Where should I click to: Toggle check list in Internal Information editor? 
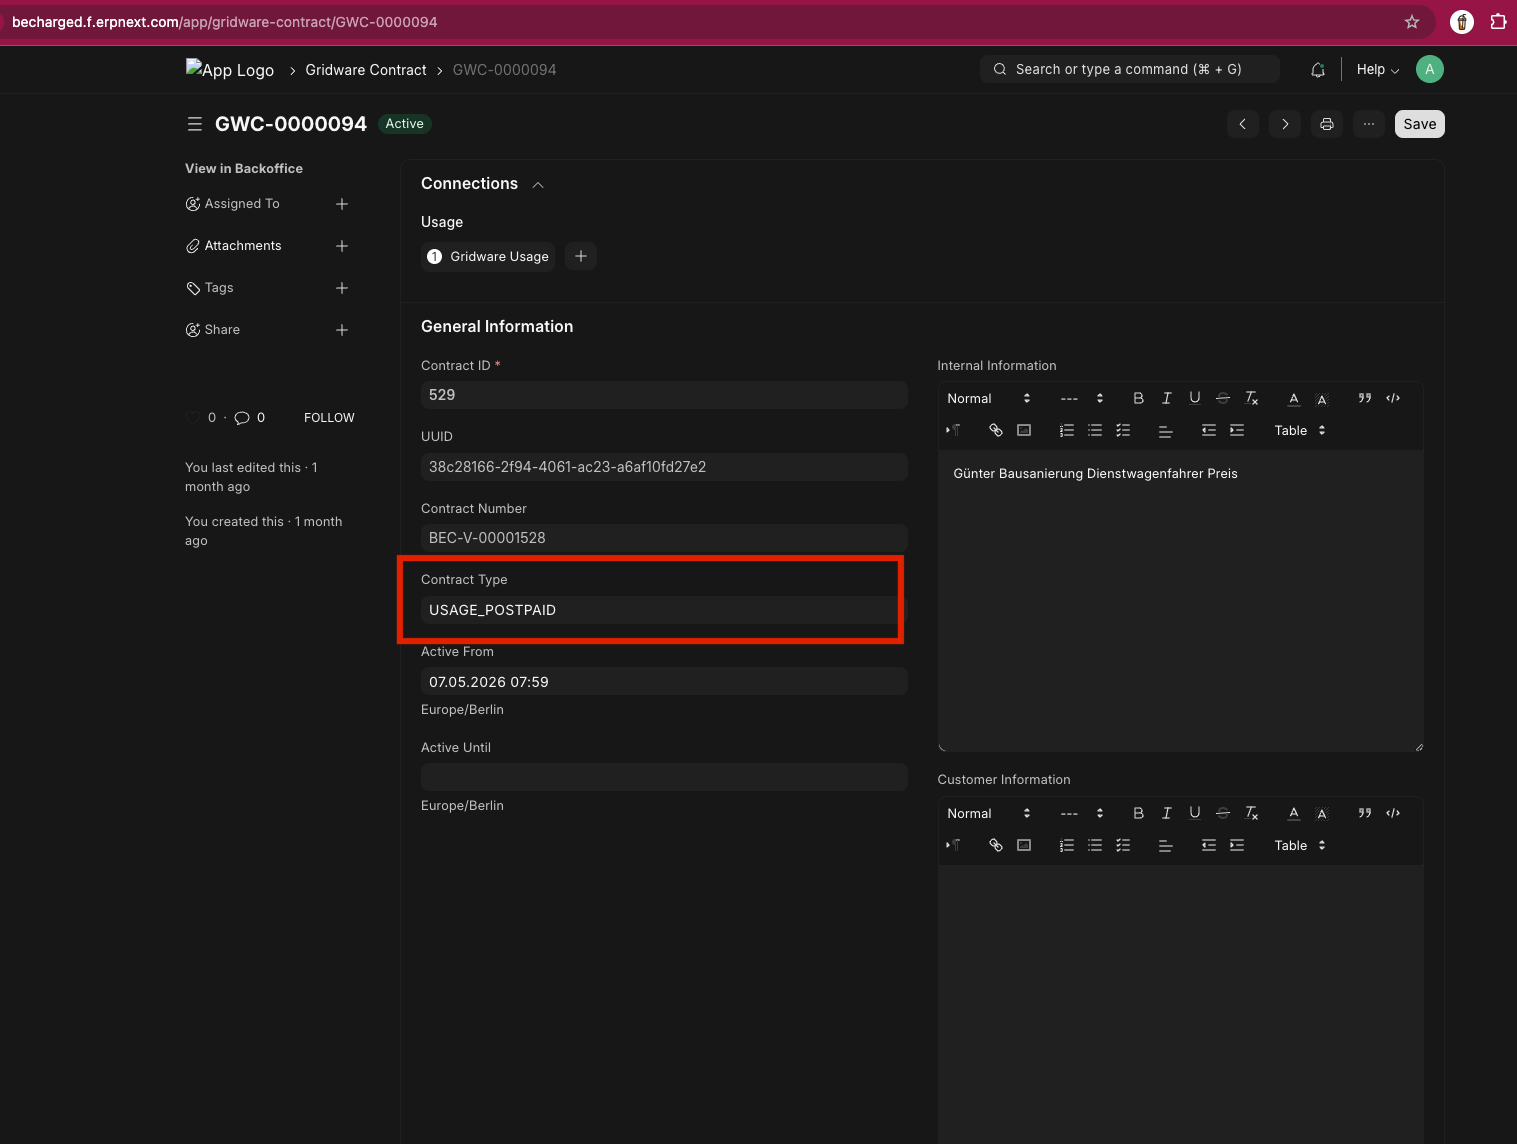[x=1123, y=430]
